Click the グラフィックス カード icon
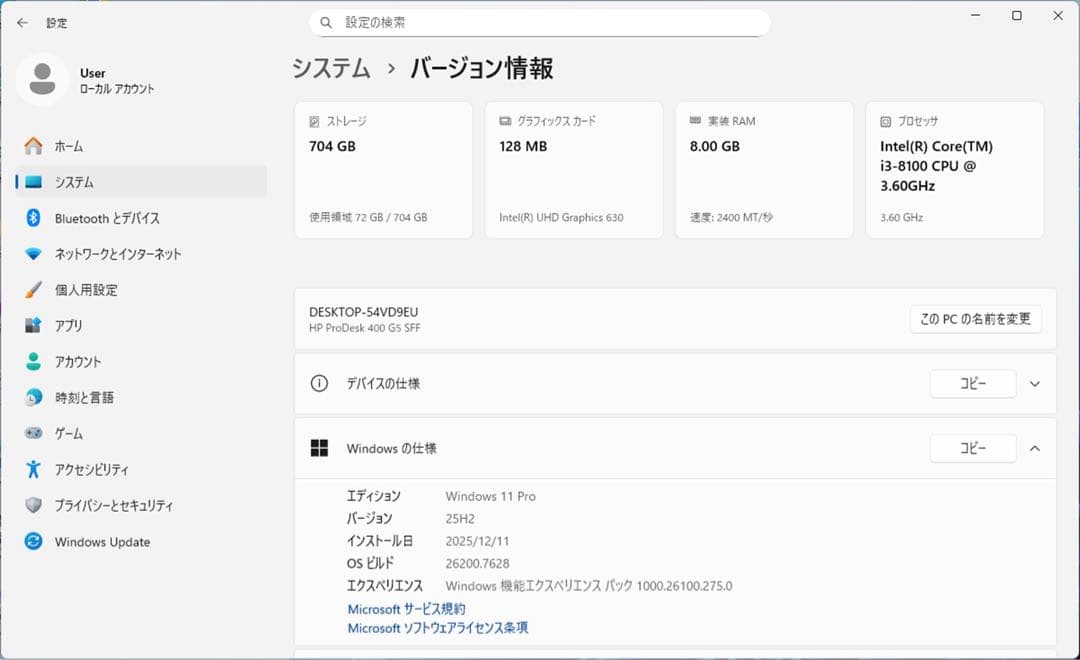 505,121
